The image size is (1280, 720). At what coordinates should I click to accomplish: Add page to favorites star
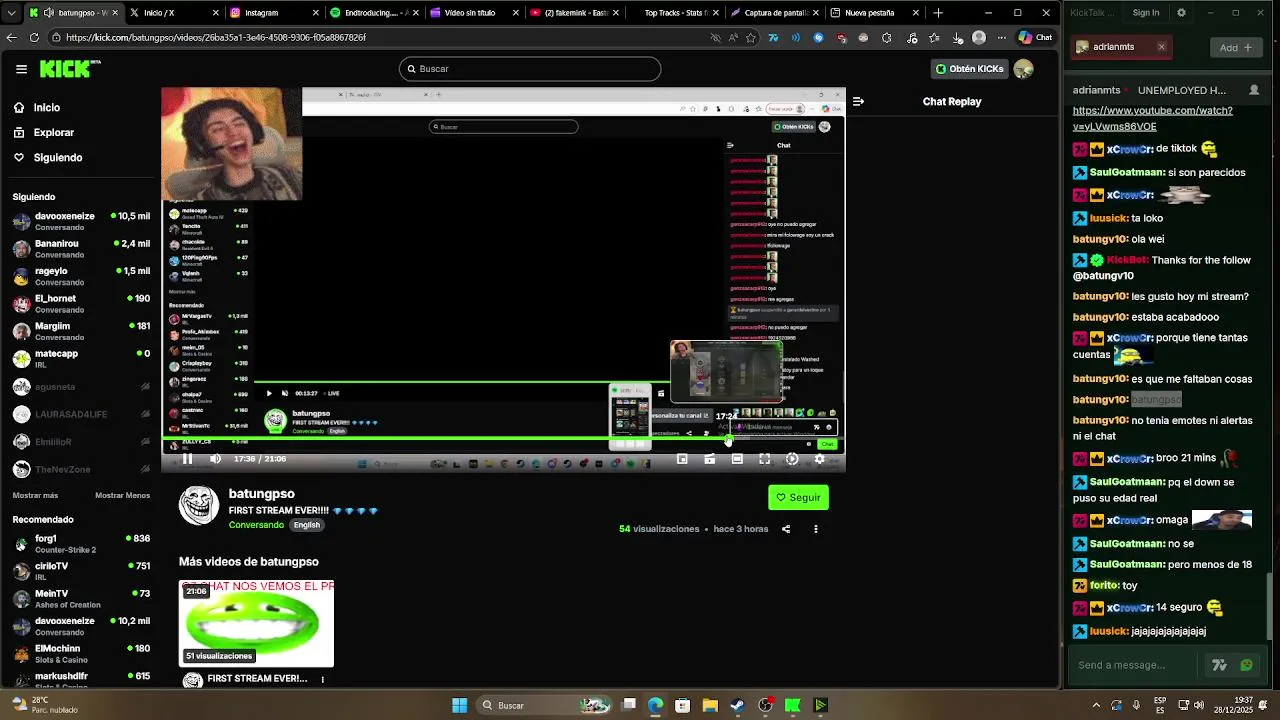pos(751,37)
